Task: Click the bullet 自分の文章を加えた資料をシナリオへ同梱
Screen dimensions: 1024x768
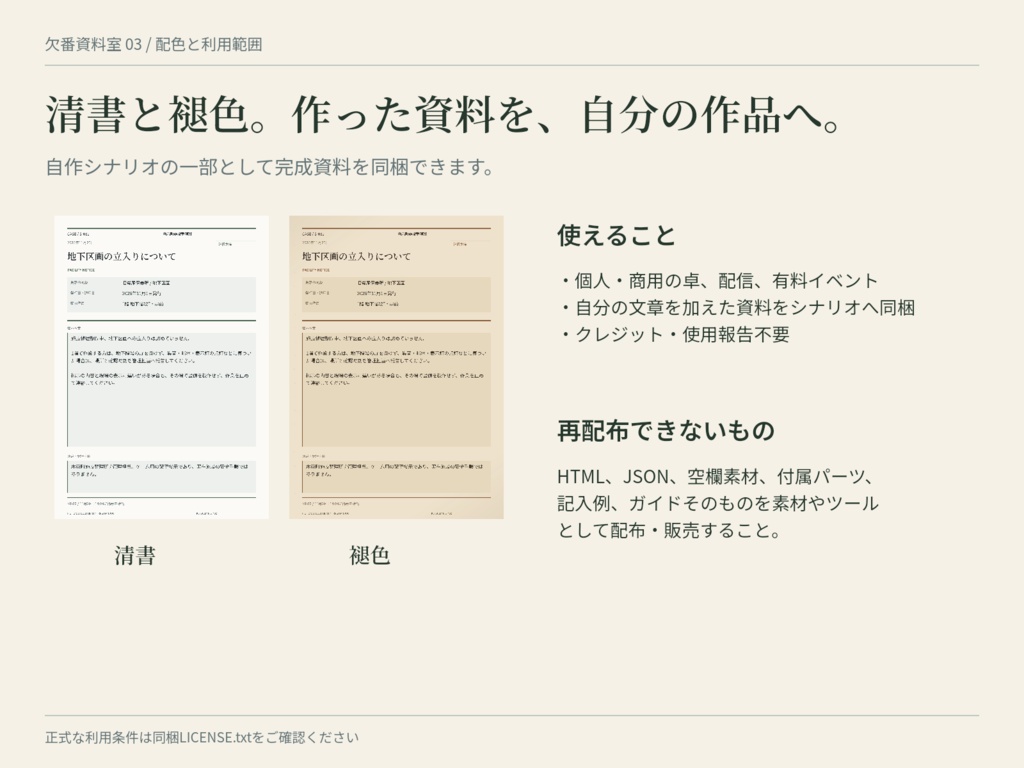Action: click(x=737, y=308)
